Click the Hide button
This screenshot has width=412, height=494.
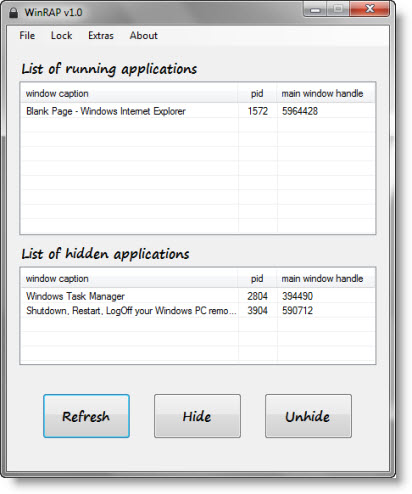(x=197, y=416)
